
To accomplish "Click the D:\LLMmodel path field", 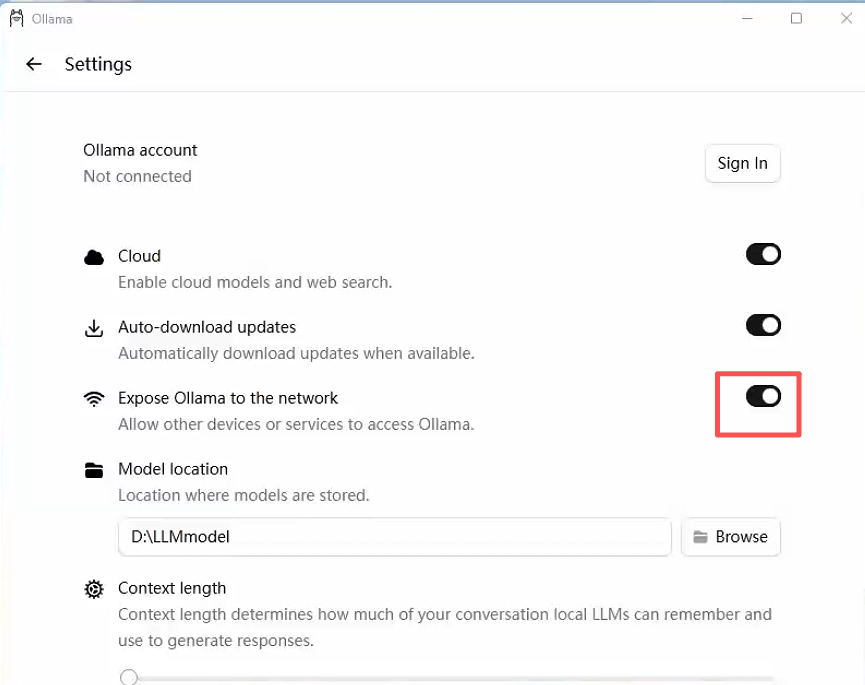I will (x=394, y=537).
